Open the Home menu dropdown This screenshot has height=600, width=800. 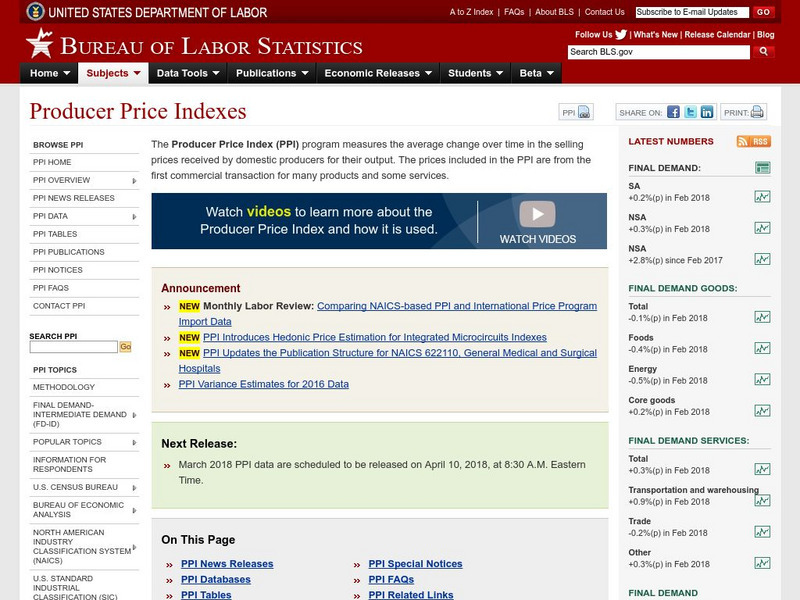coord(49,73)
